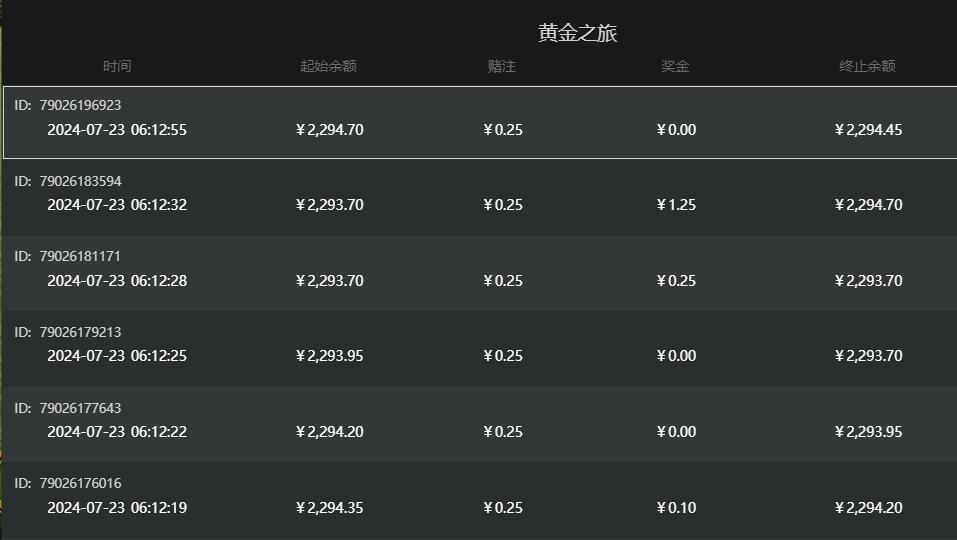
Task: Click the ¥2,294.35 starting balance
Action: pyautogui.click(x=329, y=508)
